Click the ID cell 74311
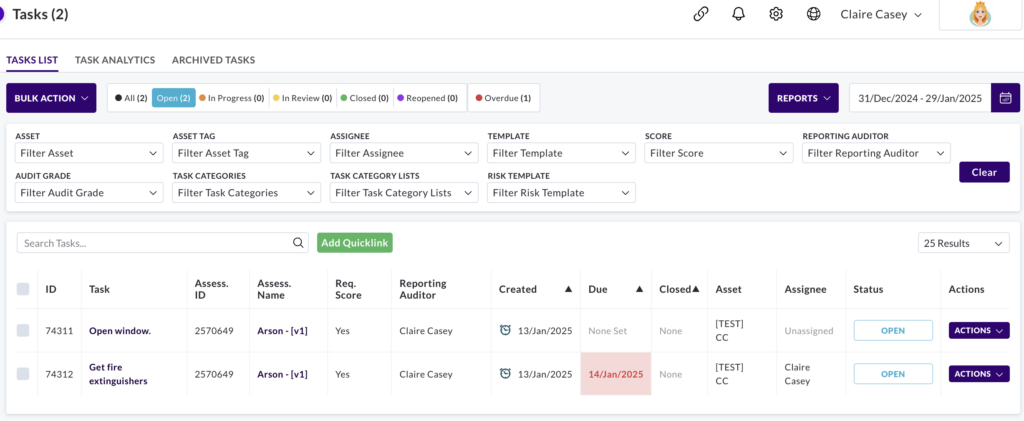 59,331
